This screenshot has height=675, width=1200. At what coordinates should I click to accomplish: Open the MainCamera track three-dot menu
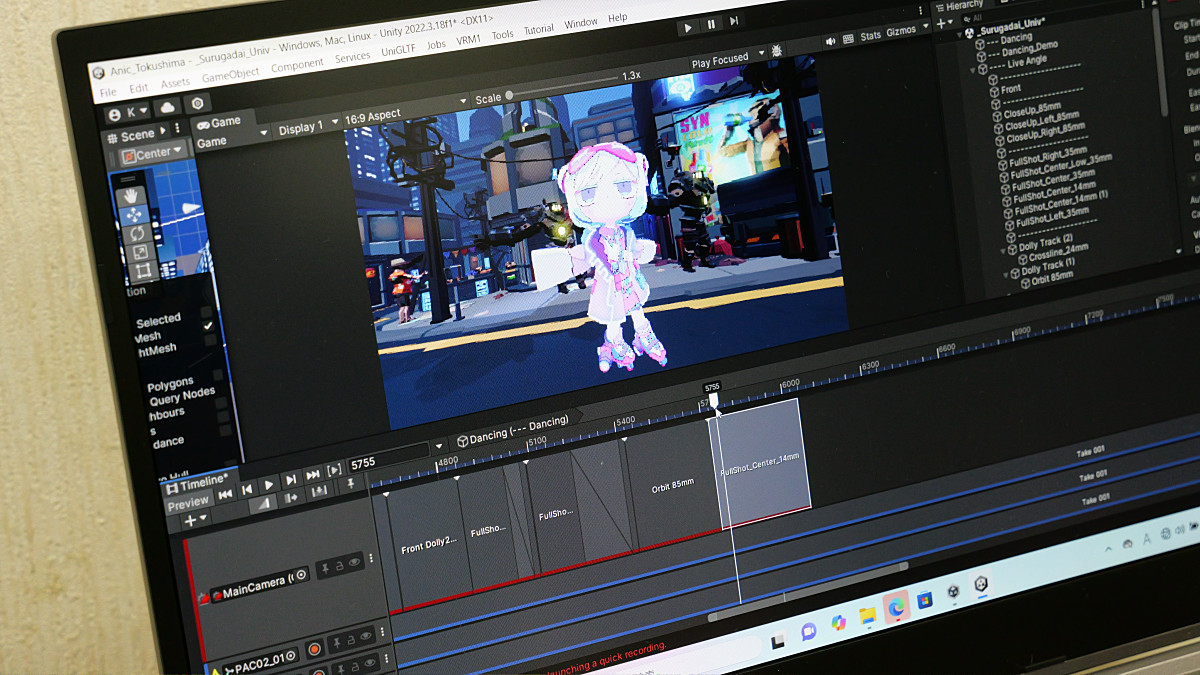coord(372,560)
